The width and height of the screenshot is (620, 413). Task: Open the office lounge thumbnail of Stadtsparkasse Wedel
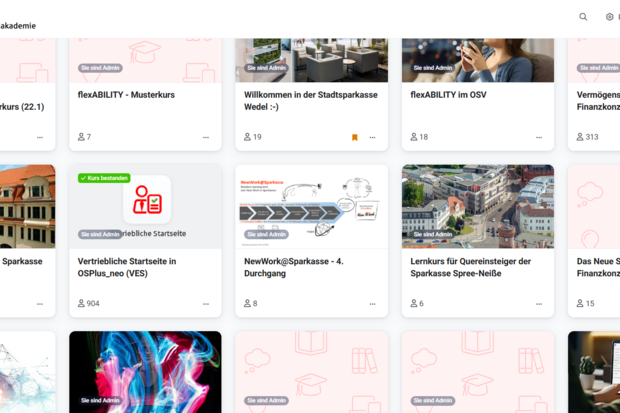[312, 60]
